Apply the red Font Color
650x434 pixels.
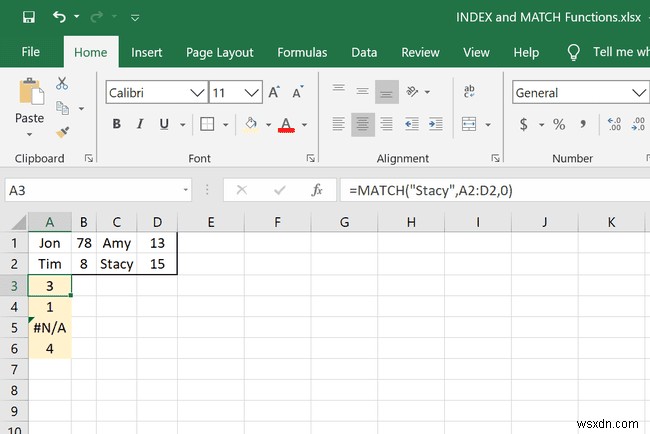[x=286, y=124]
